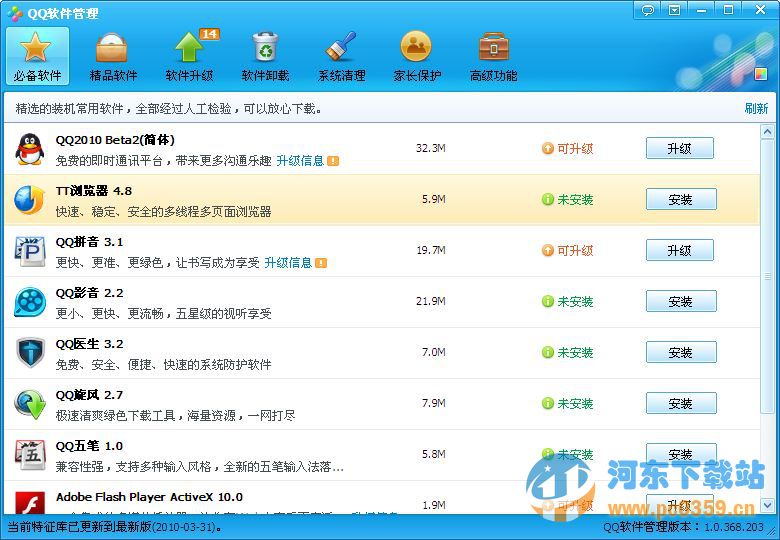Viewport: 780px width, 540px height.
Task: Click the scrollbar up arrow
Action: tap(767, 131)
